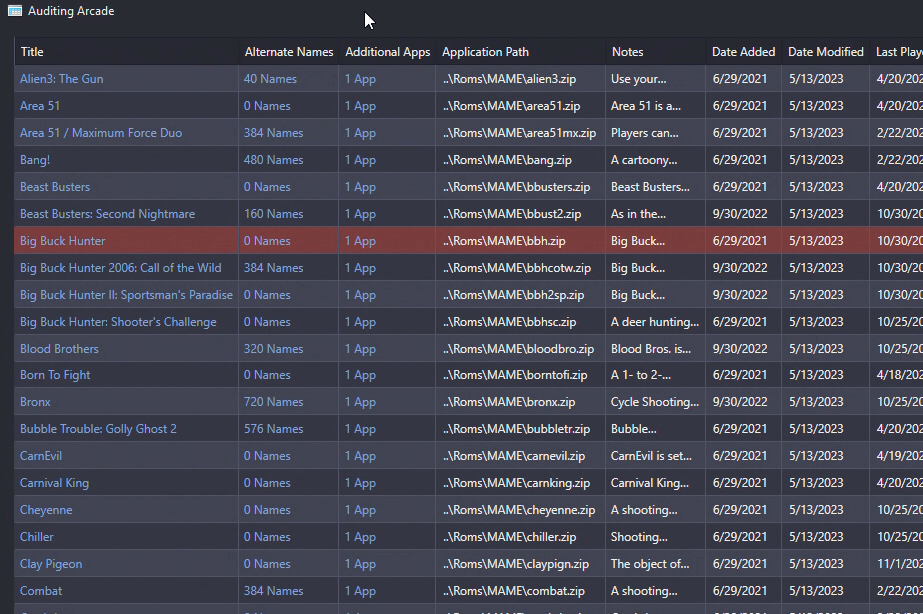Open the 480 Names cell for Bang!
Screen dimensions: 923x614
coord(274,160)
